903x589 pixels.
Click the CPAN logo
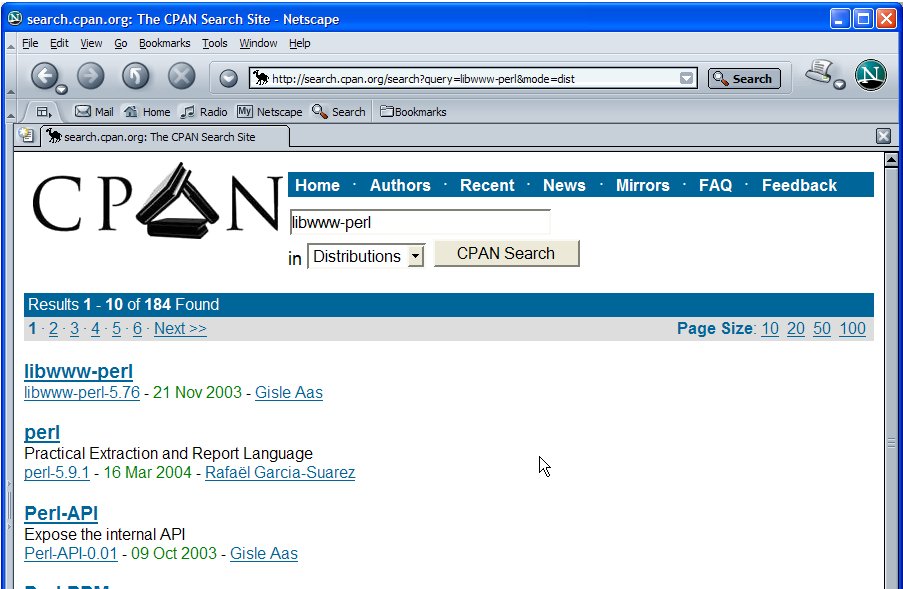[x=157, y=200]
